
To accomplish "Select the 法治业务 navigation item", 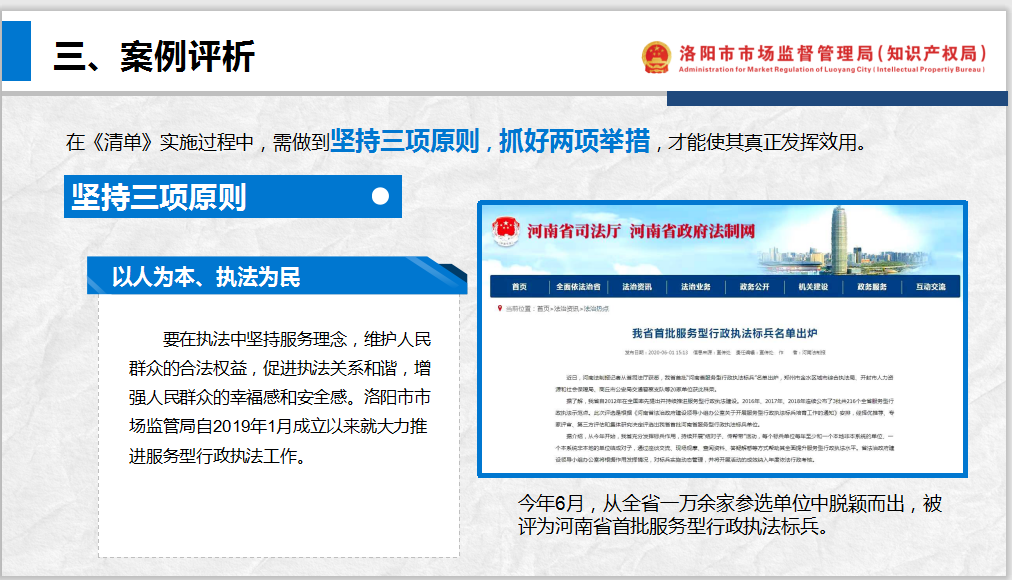I will 695,287.
